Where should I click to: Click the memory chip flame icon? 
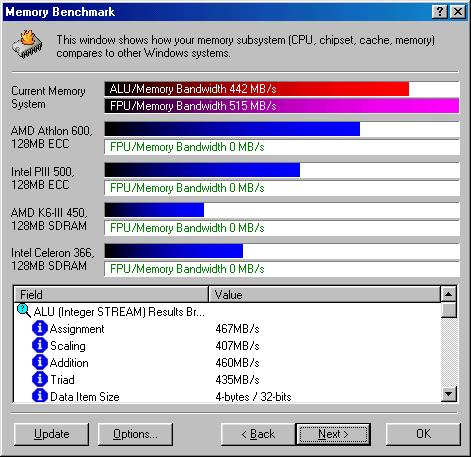coord(27,44)
